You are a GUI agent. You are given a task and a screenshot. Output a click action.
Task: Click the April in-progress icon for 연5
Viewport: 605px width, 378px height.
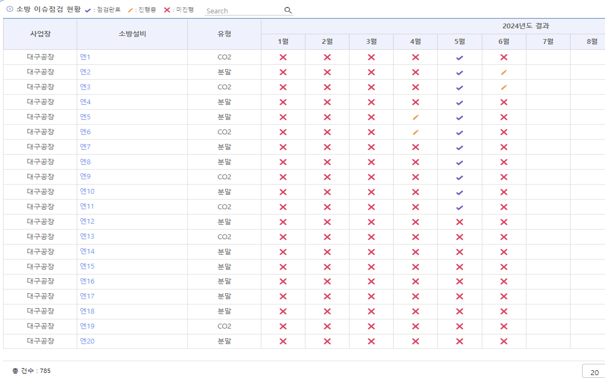pyautogui.click(x=415, y=117)
